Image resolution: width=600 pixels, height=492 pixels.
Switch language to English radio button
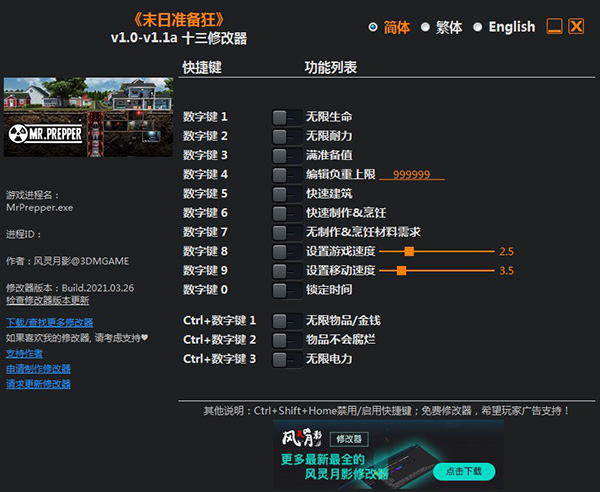[478, 27]
